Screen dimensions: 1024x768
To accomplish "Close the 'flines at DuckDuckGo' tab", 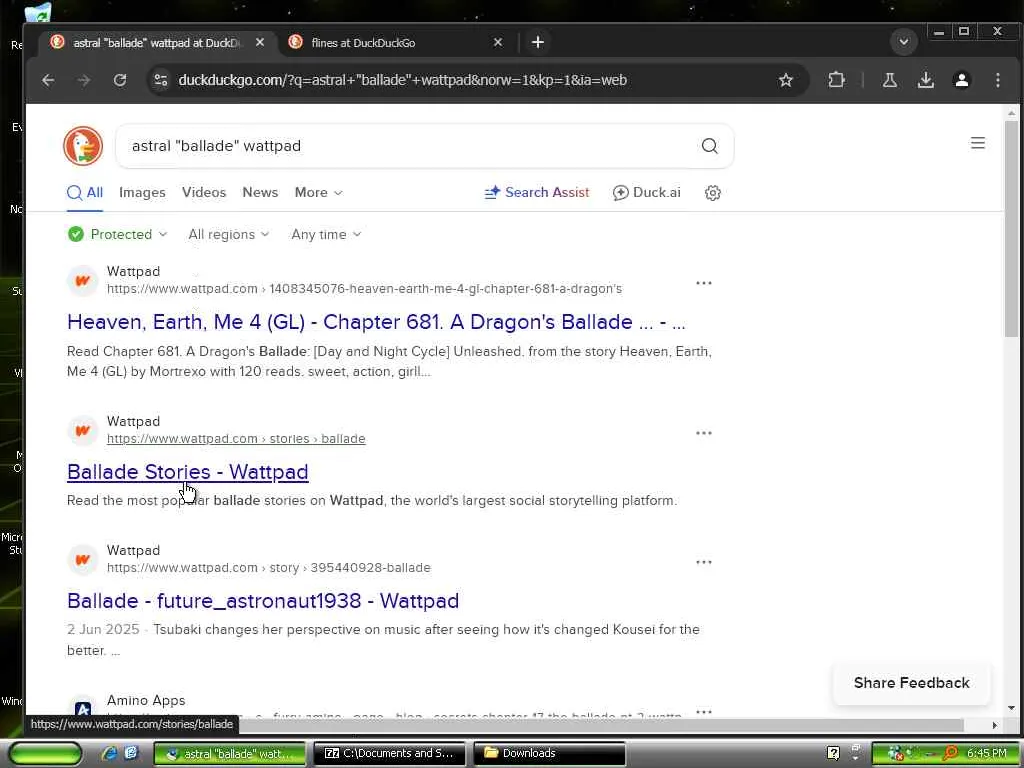I will 498,42.
